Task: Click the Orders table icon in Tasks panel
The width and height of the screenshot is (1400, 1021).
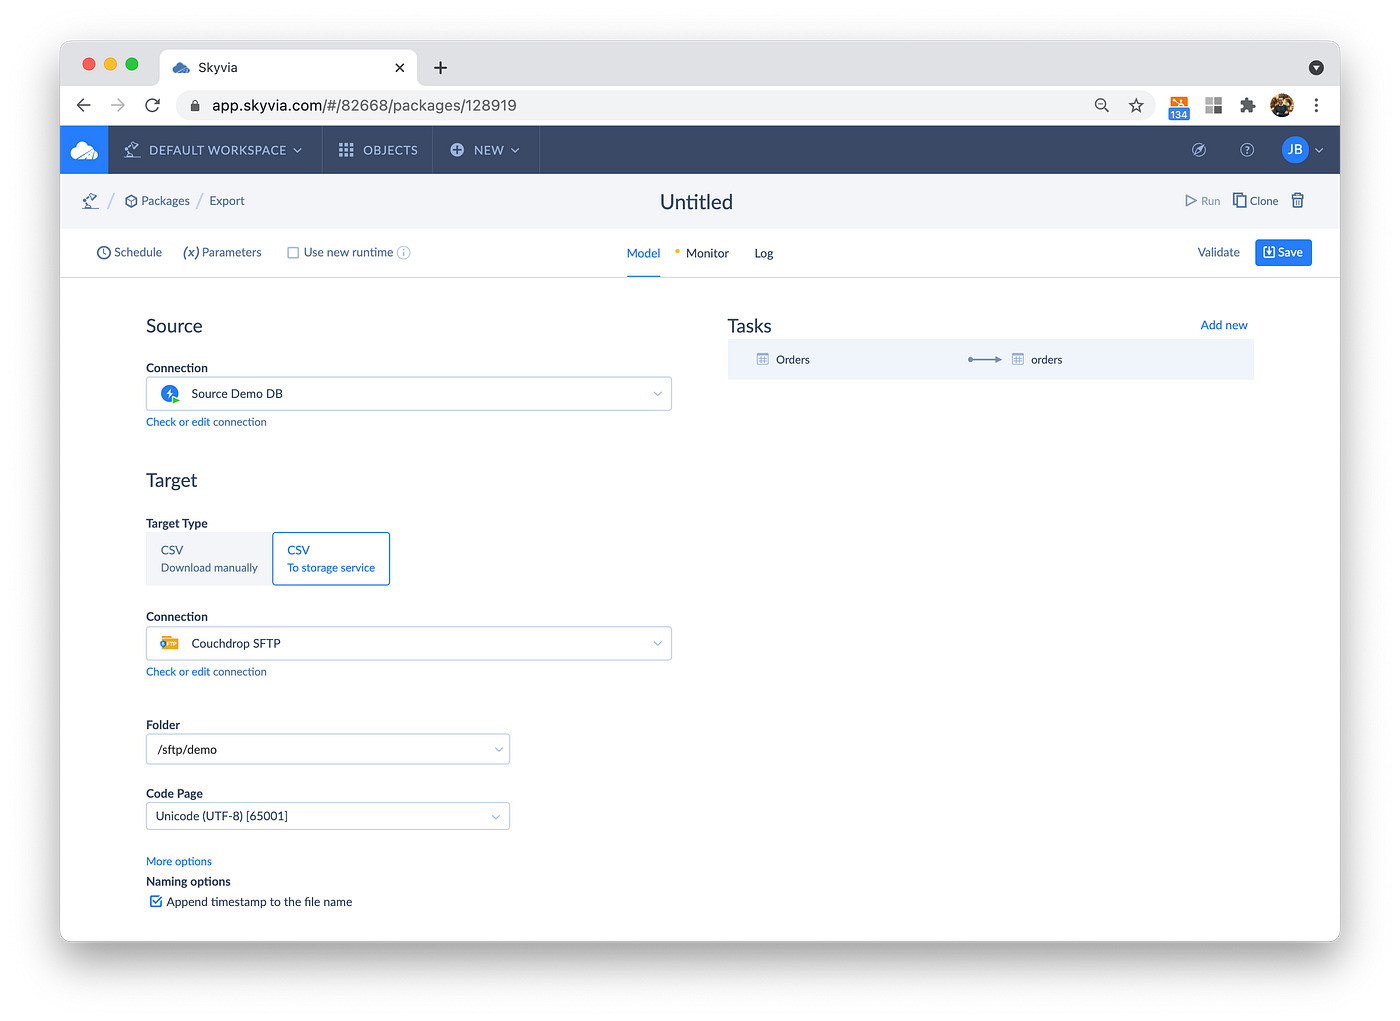Action: [761, 359]
